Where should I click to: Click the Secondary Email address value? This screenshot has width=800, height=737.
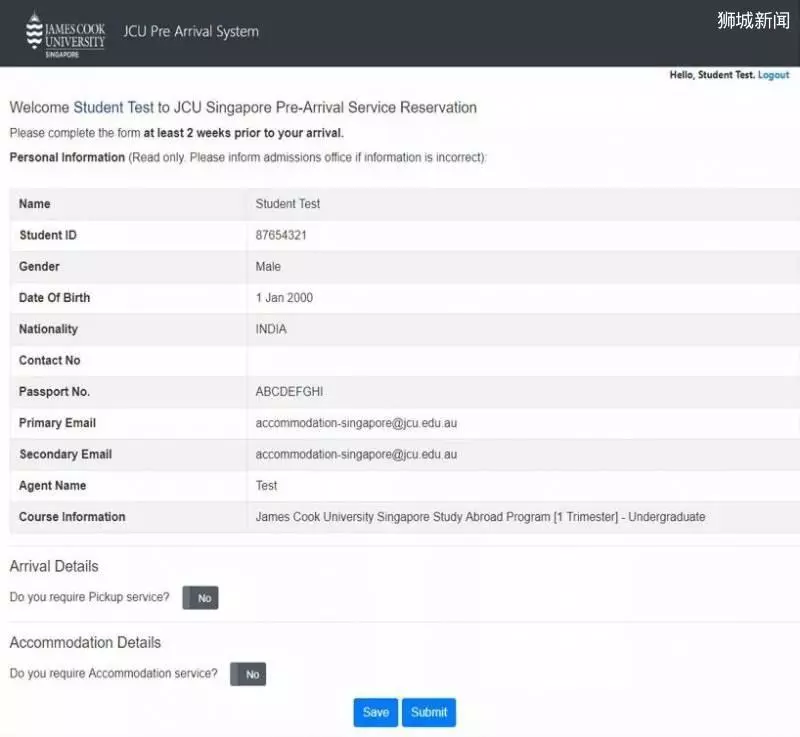(x=356, y=454)
